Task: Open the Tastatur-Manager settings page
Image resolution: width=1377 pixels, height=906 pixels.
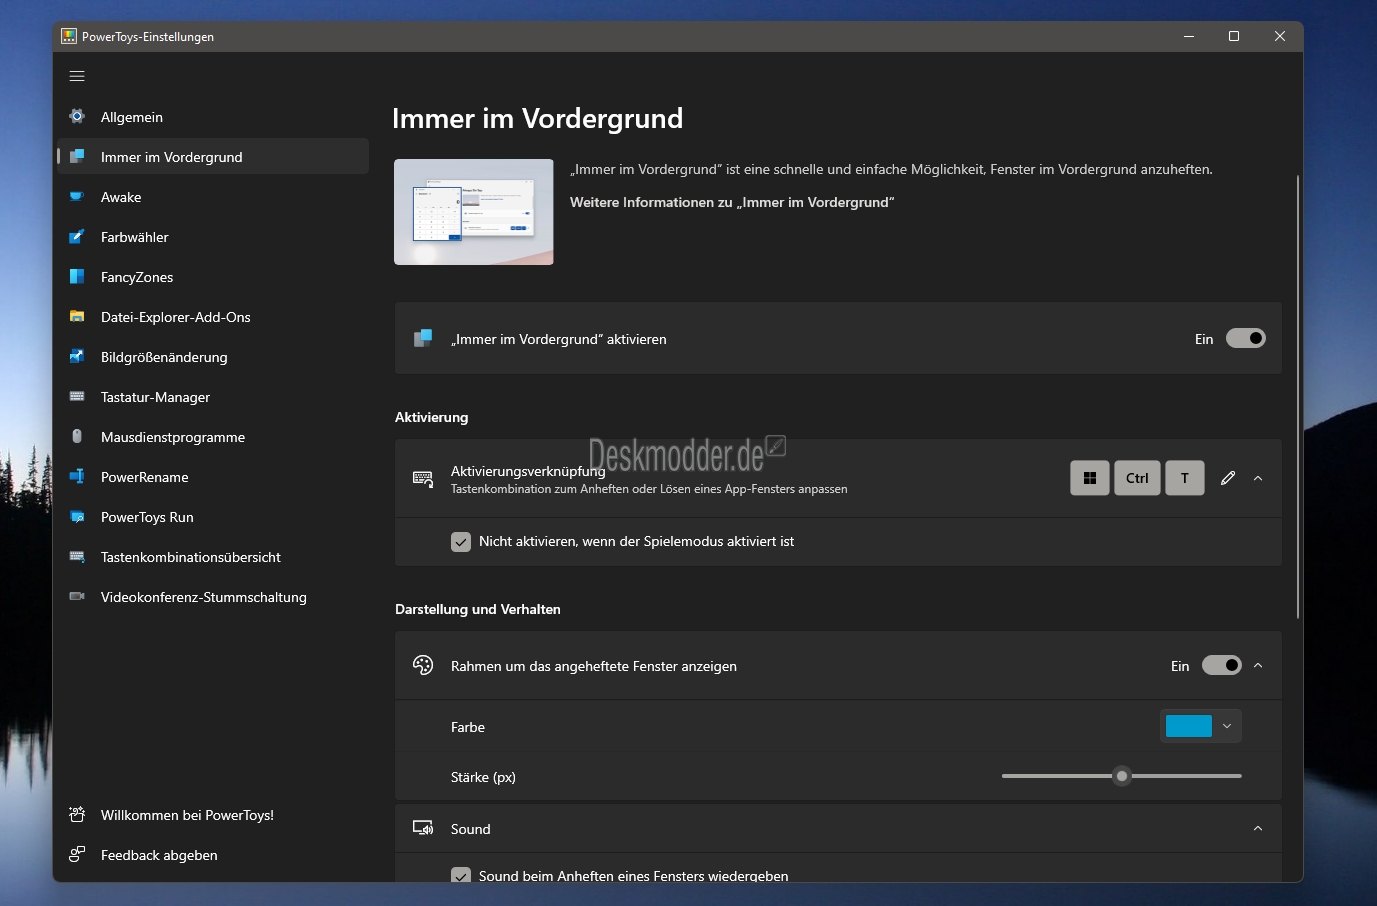Action: click(x=213, y=397)
